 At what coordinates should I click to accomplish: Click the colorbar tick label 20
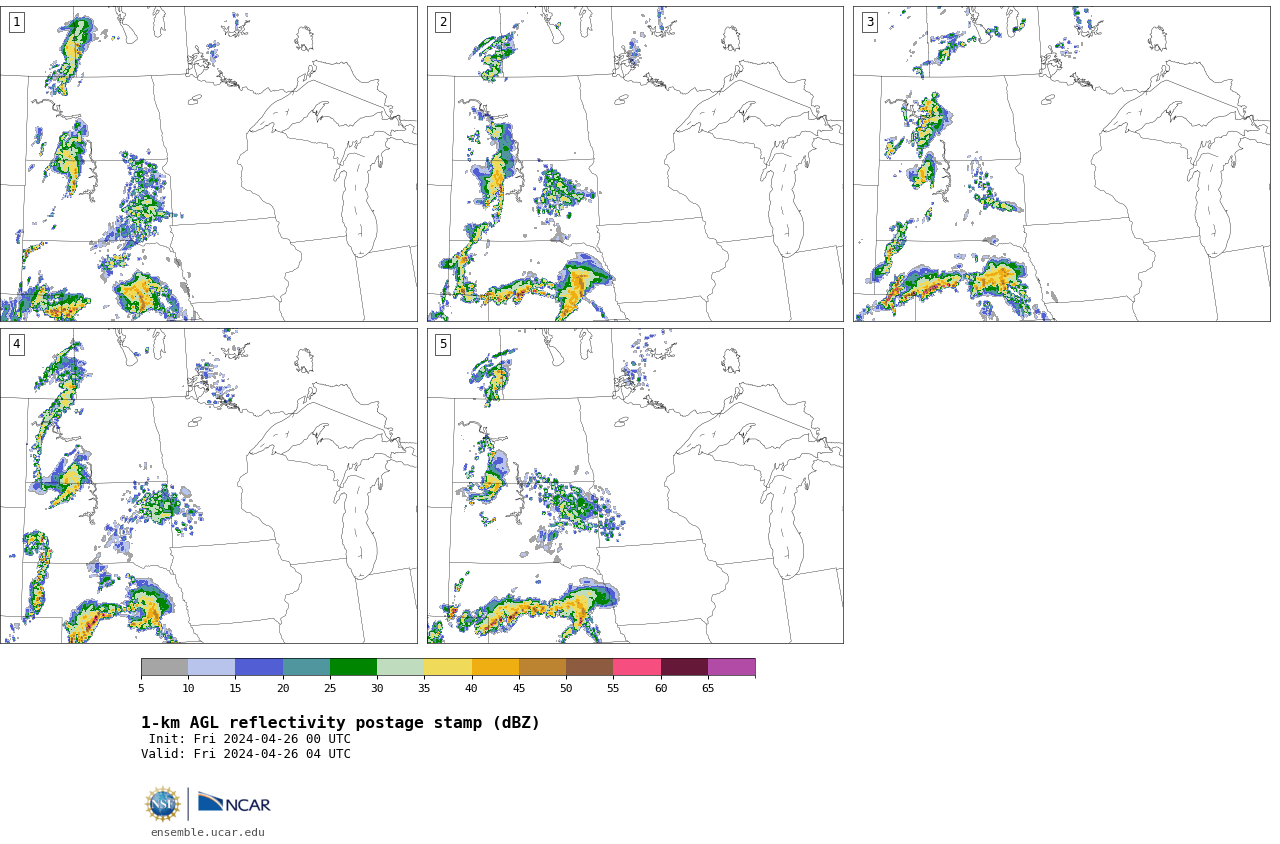coord(283,688)
